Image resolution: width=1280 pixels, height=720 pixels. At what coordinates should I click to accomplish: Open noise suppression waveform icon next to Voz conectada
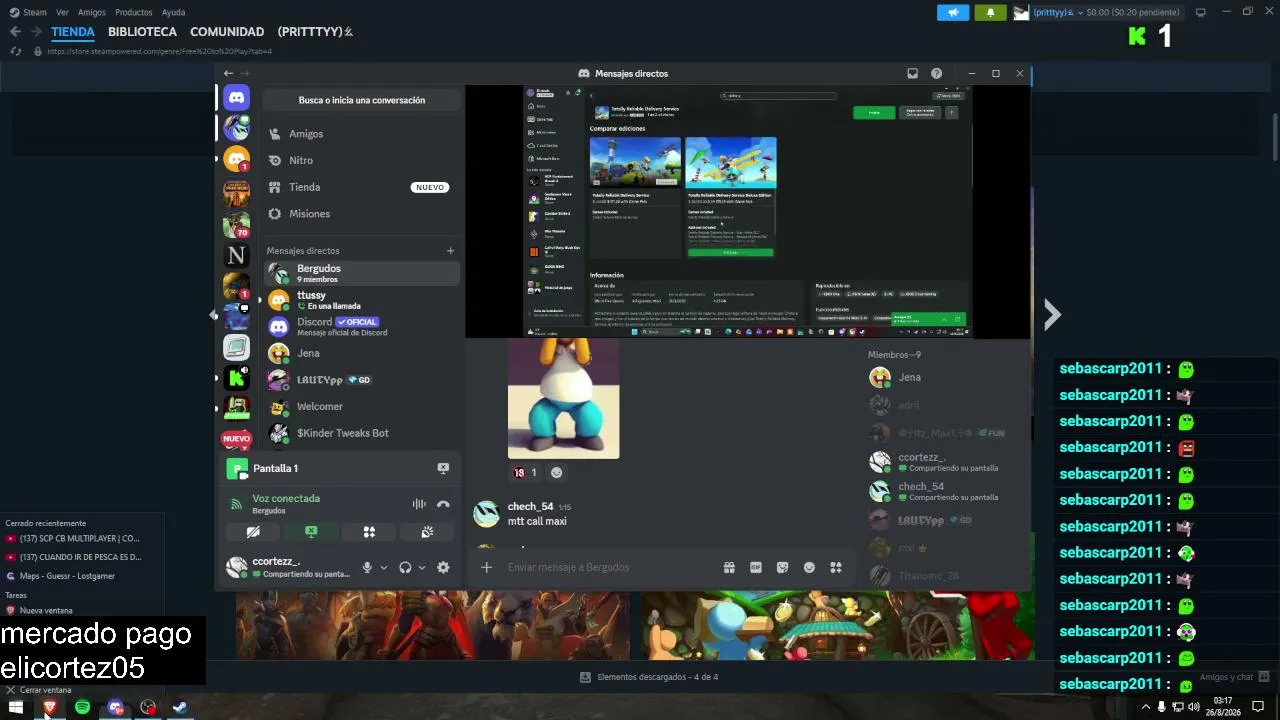point(419,504)
